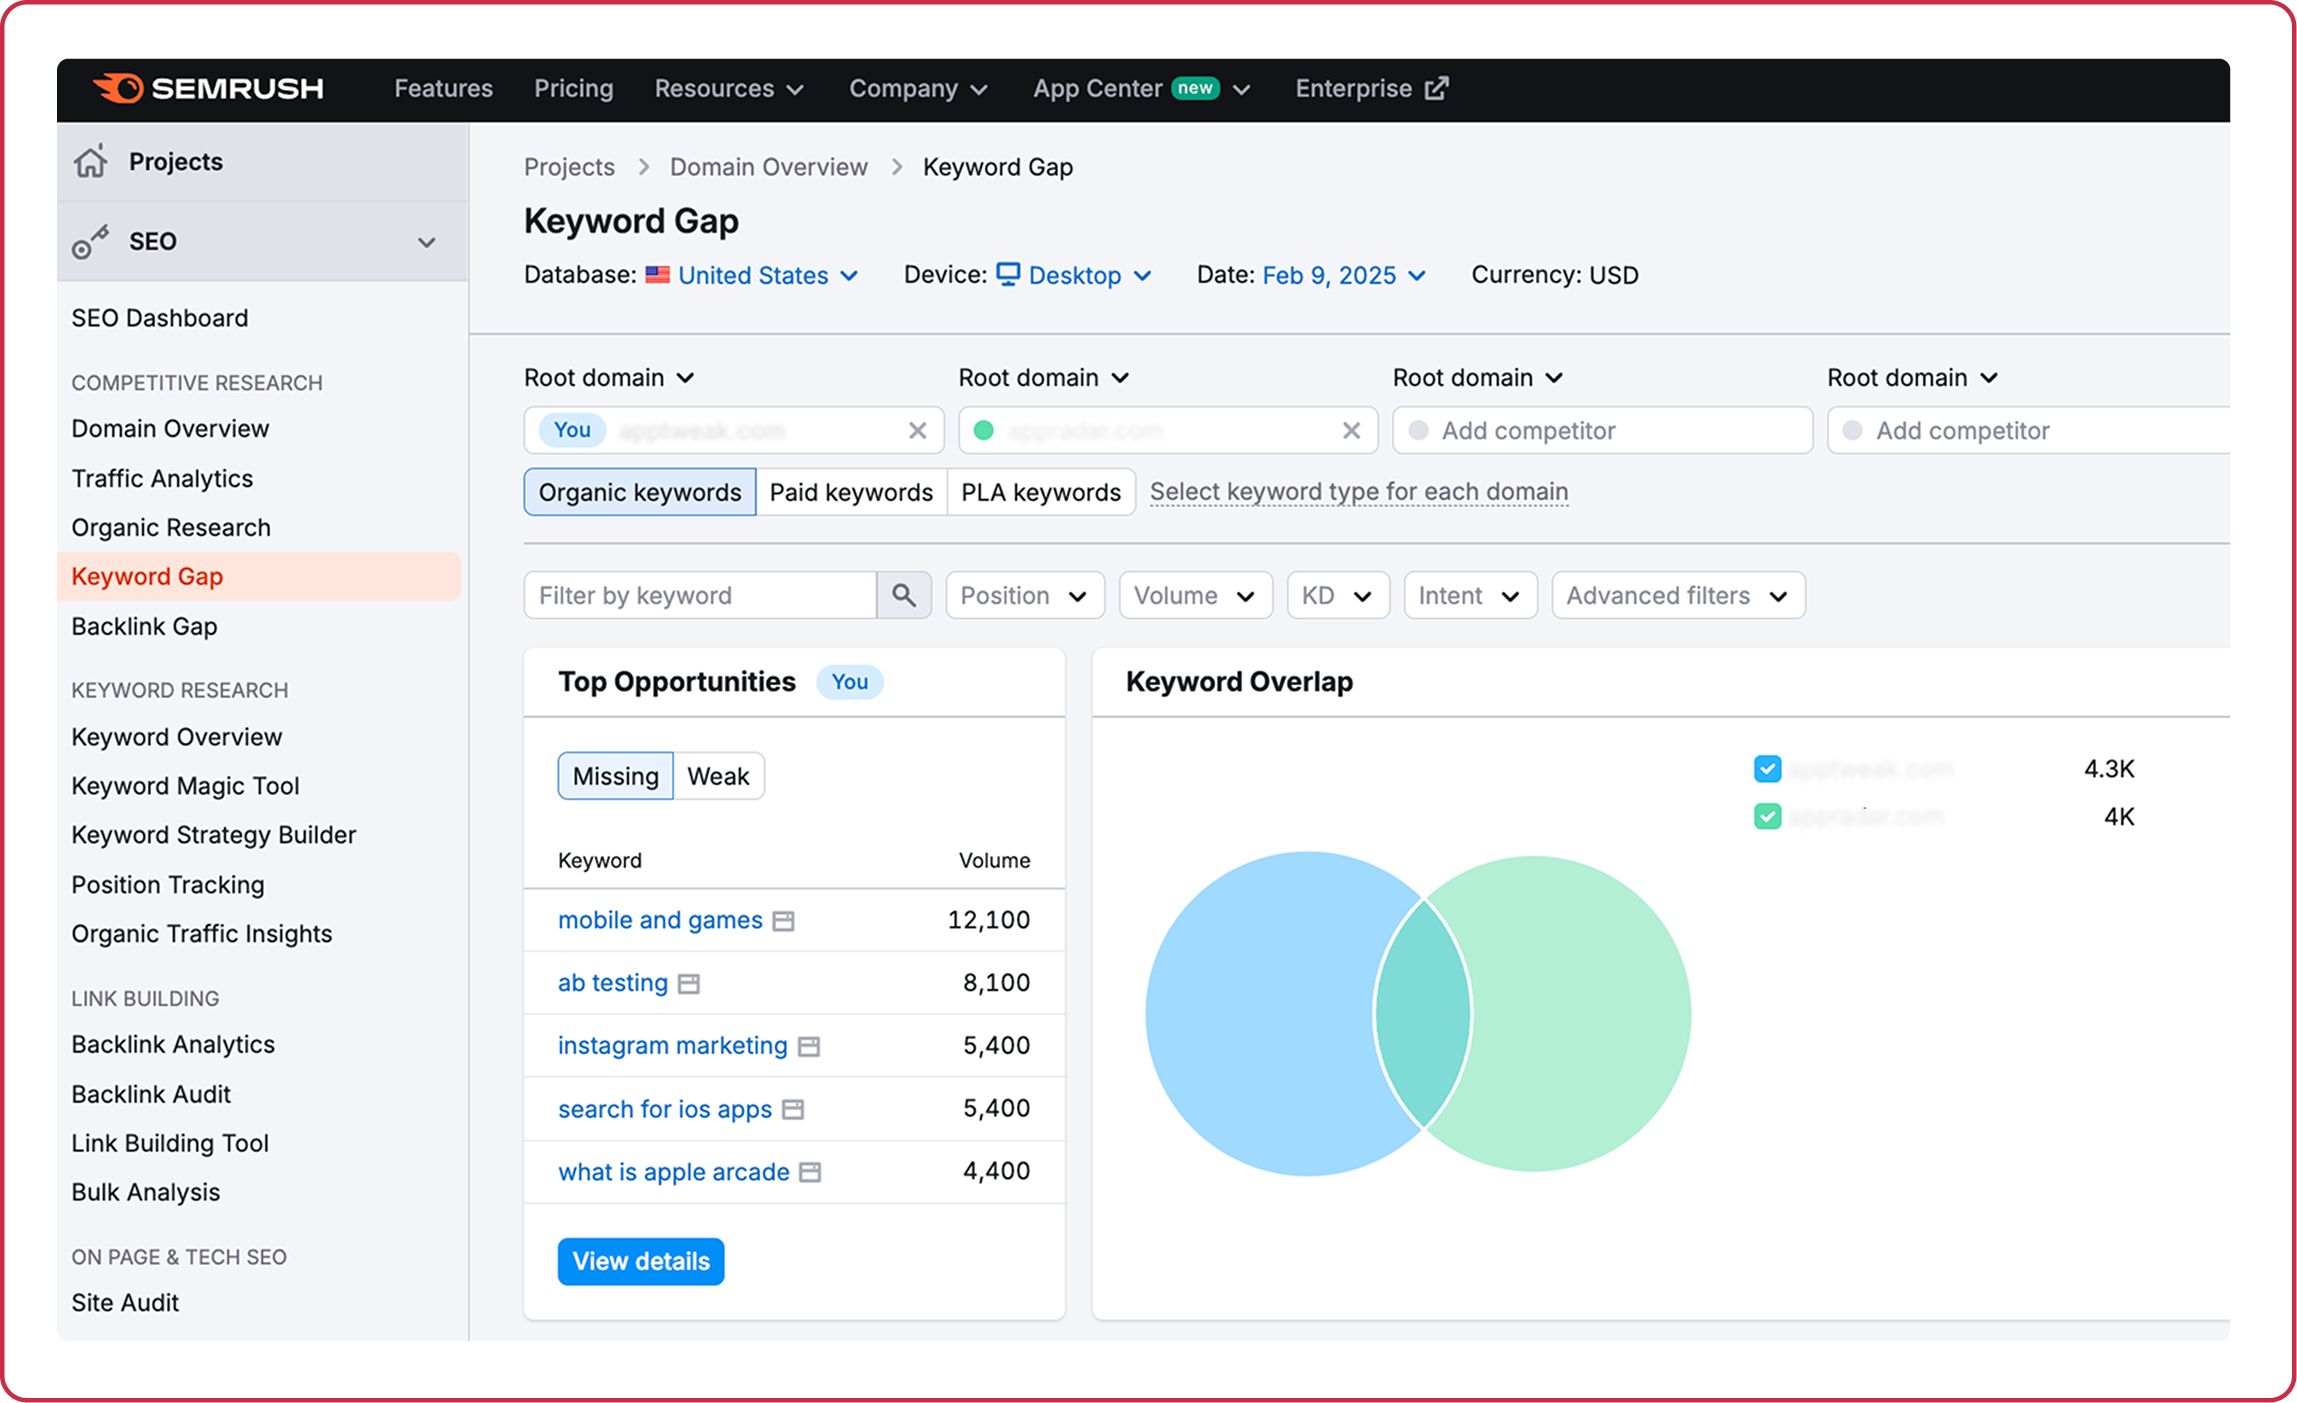
Task: Open first Root domain dropdown above You field
Action: [609, 378]
